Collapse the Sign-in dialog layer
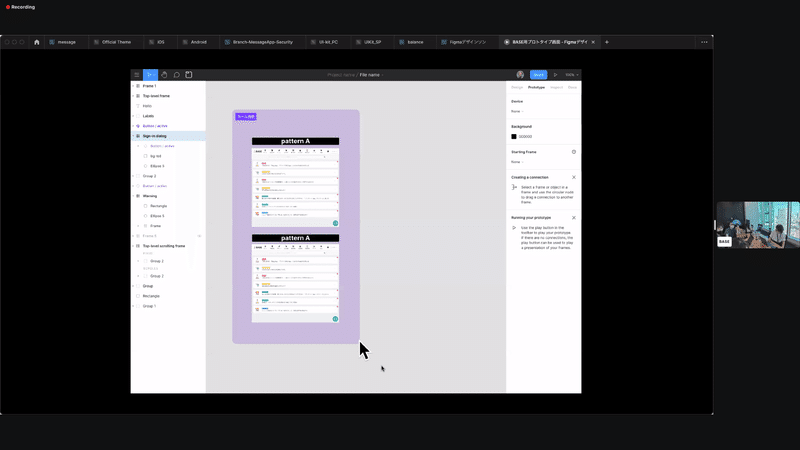This screenshot has height=450, width=800. click(133, 136)
